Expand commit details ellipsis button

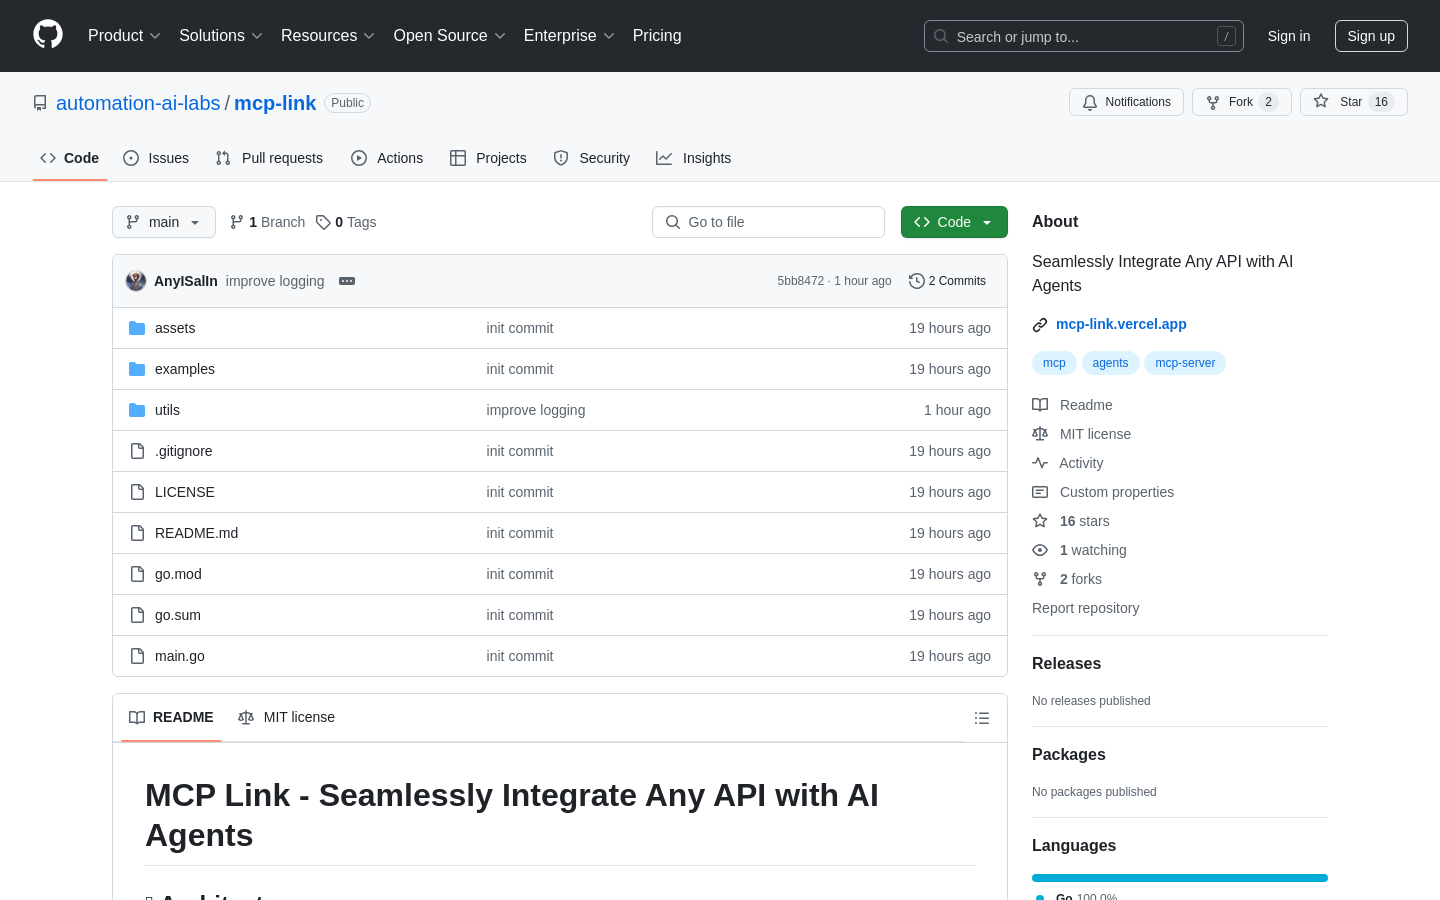(347, 281)
